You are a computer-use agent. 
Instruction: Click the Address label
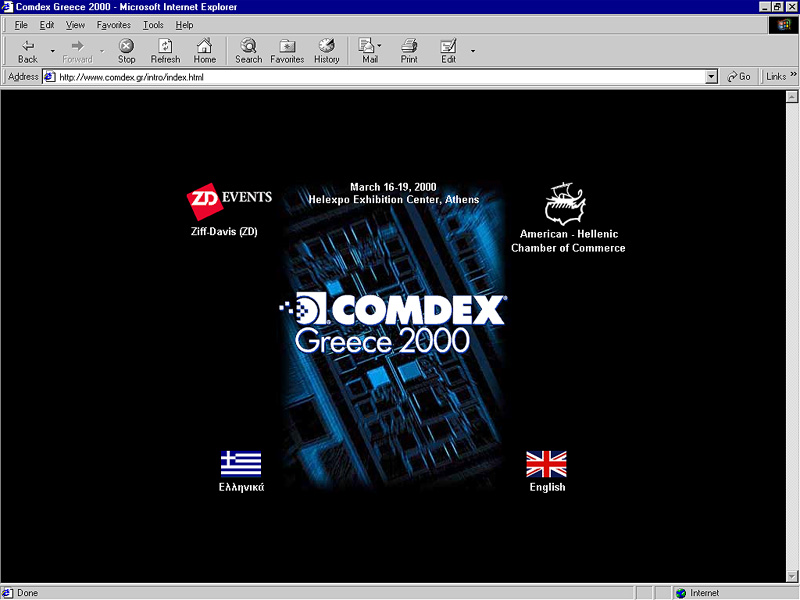pos(23,77)
